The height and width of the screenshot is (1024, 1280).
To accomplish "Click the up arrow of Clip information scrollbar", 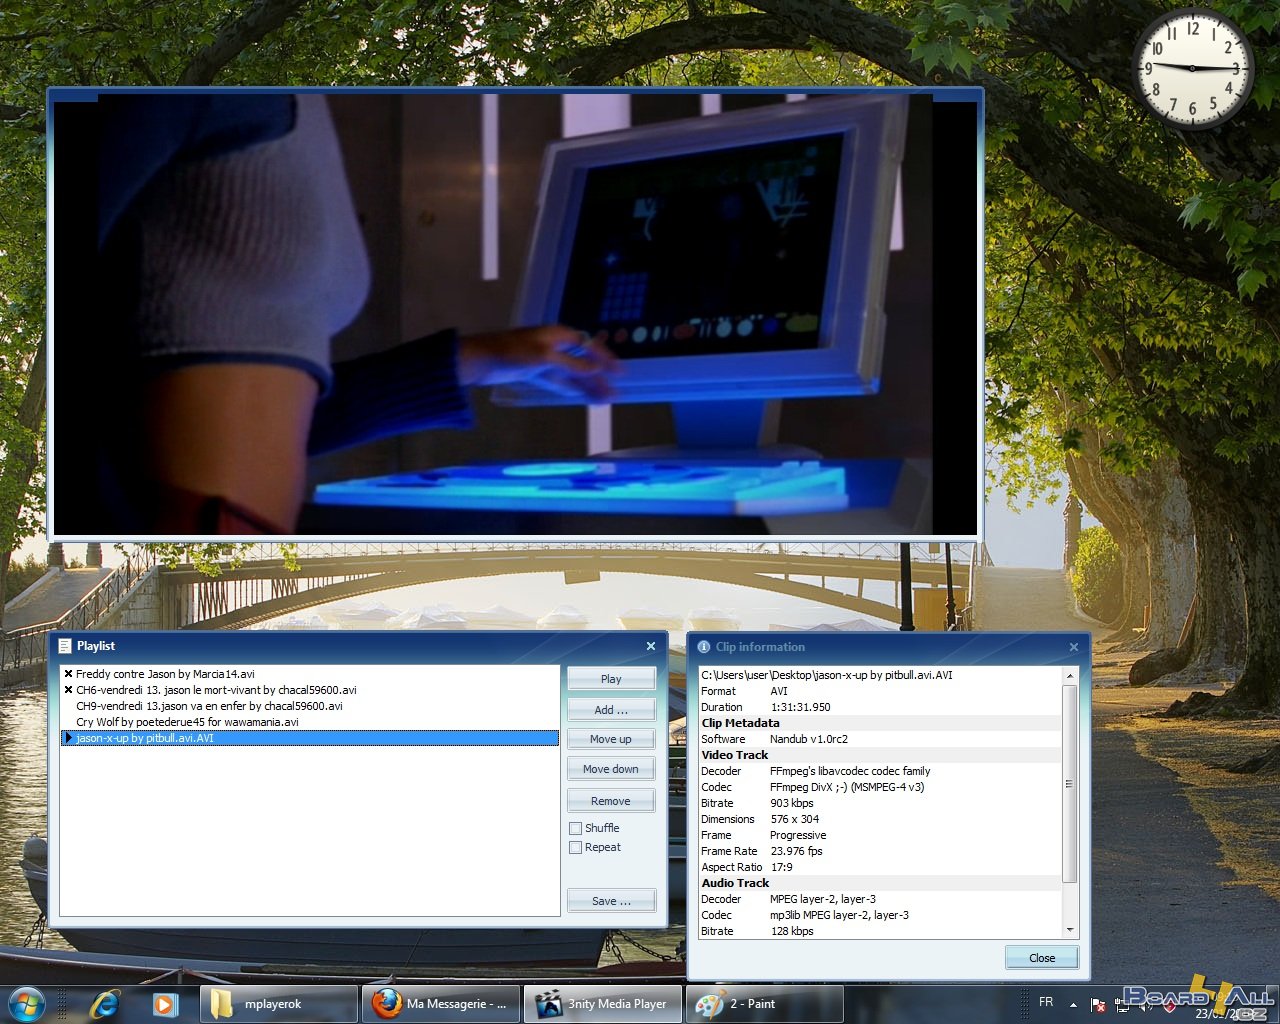I will coord(1069,676).
